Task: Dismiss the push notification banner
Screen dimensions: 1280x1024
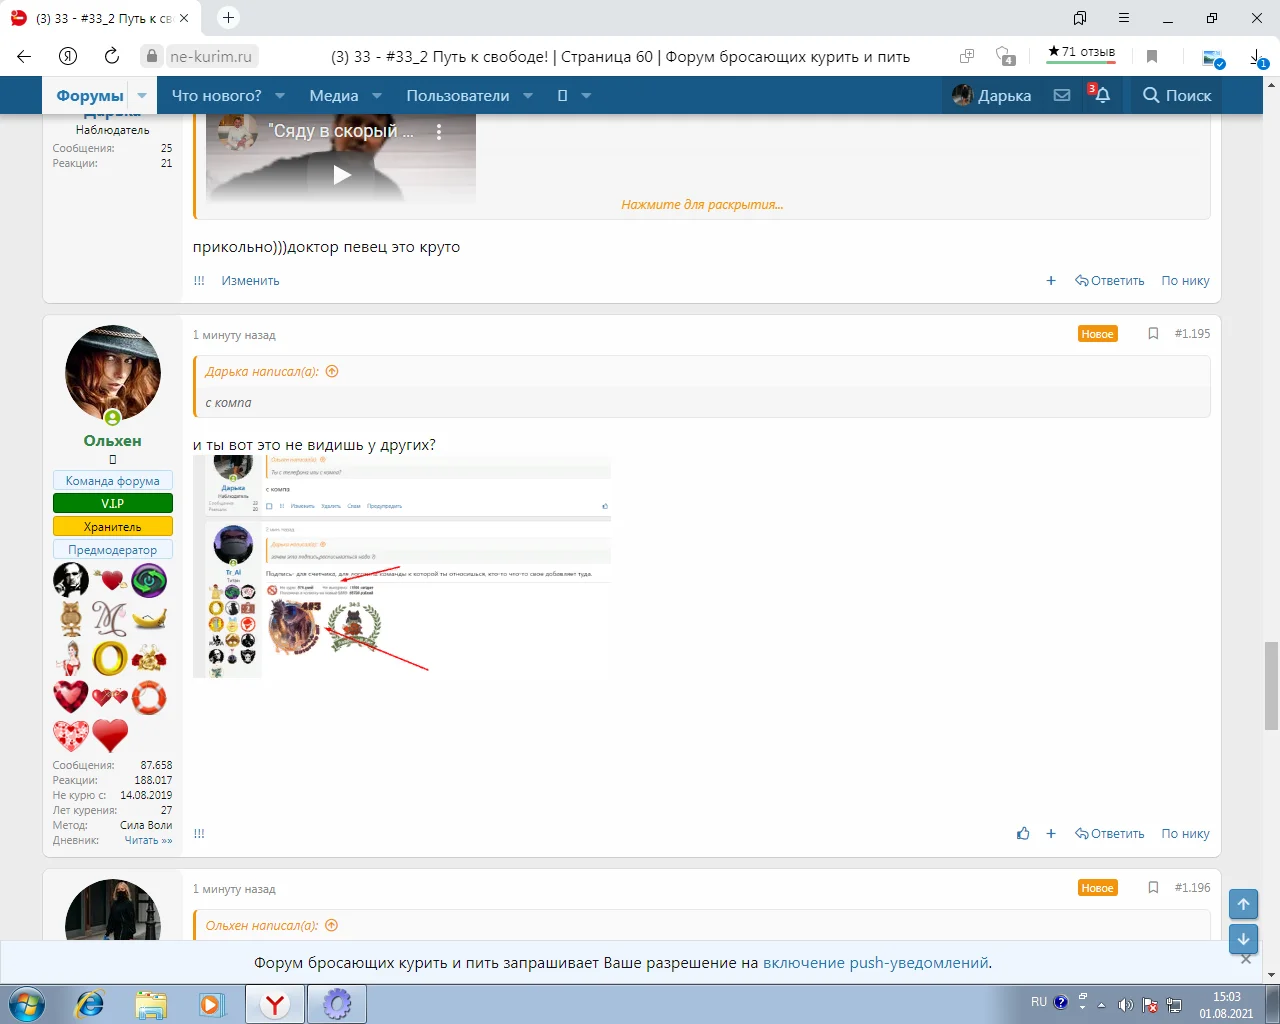Action: pos(1245,959)
